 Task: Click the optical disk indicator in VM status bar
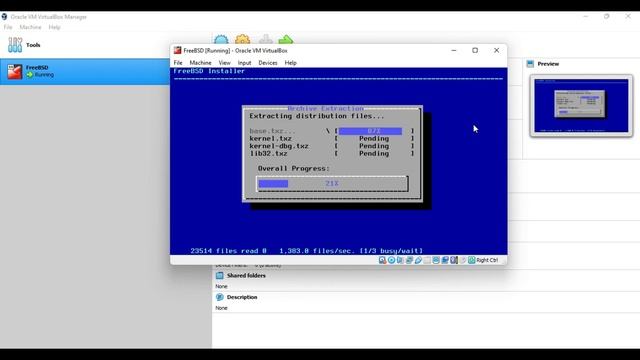(391, 260)
